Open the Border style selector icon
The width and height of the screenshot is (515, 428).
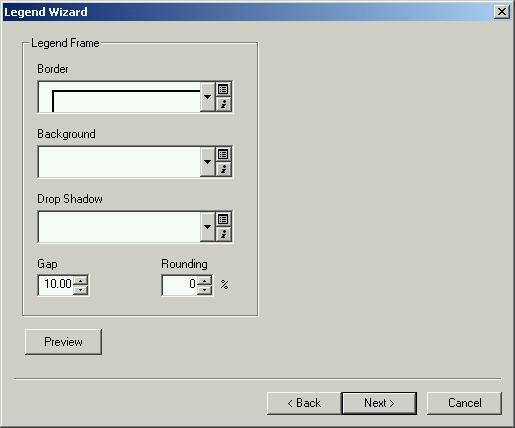223,89
